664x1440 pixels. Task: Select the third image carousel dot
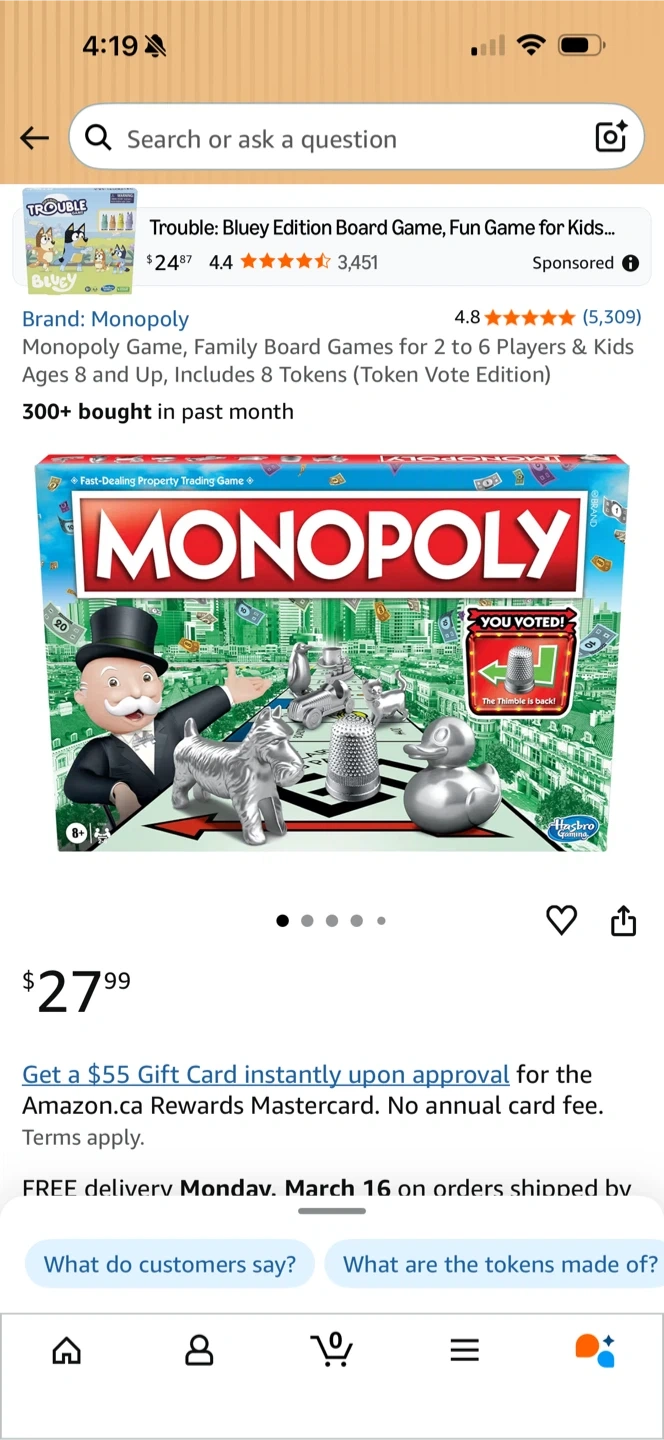(332, 921)
